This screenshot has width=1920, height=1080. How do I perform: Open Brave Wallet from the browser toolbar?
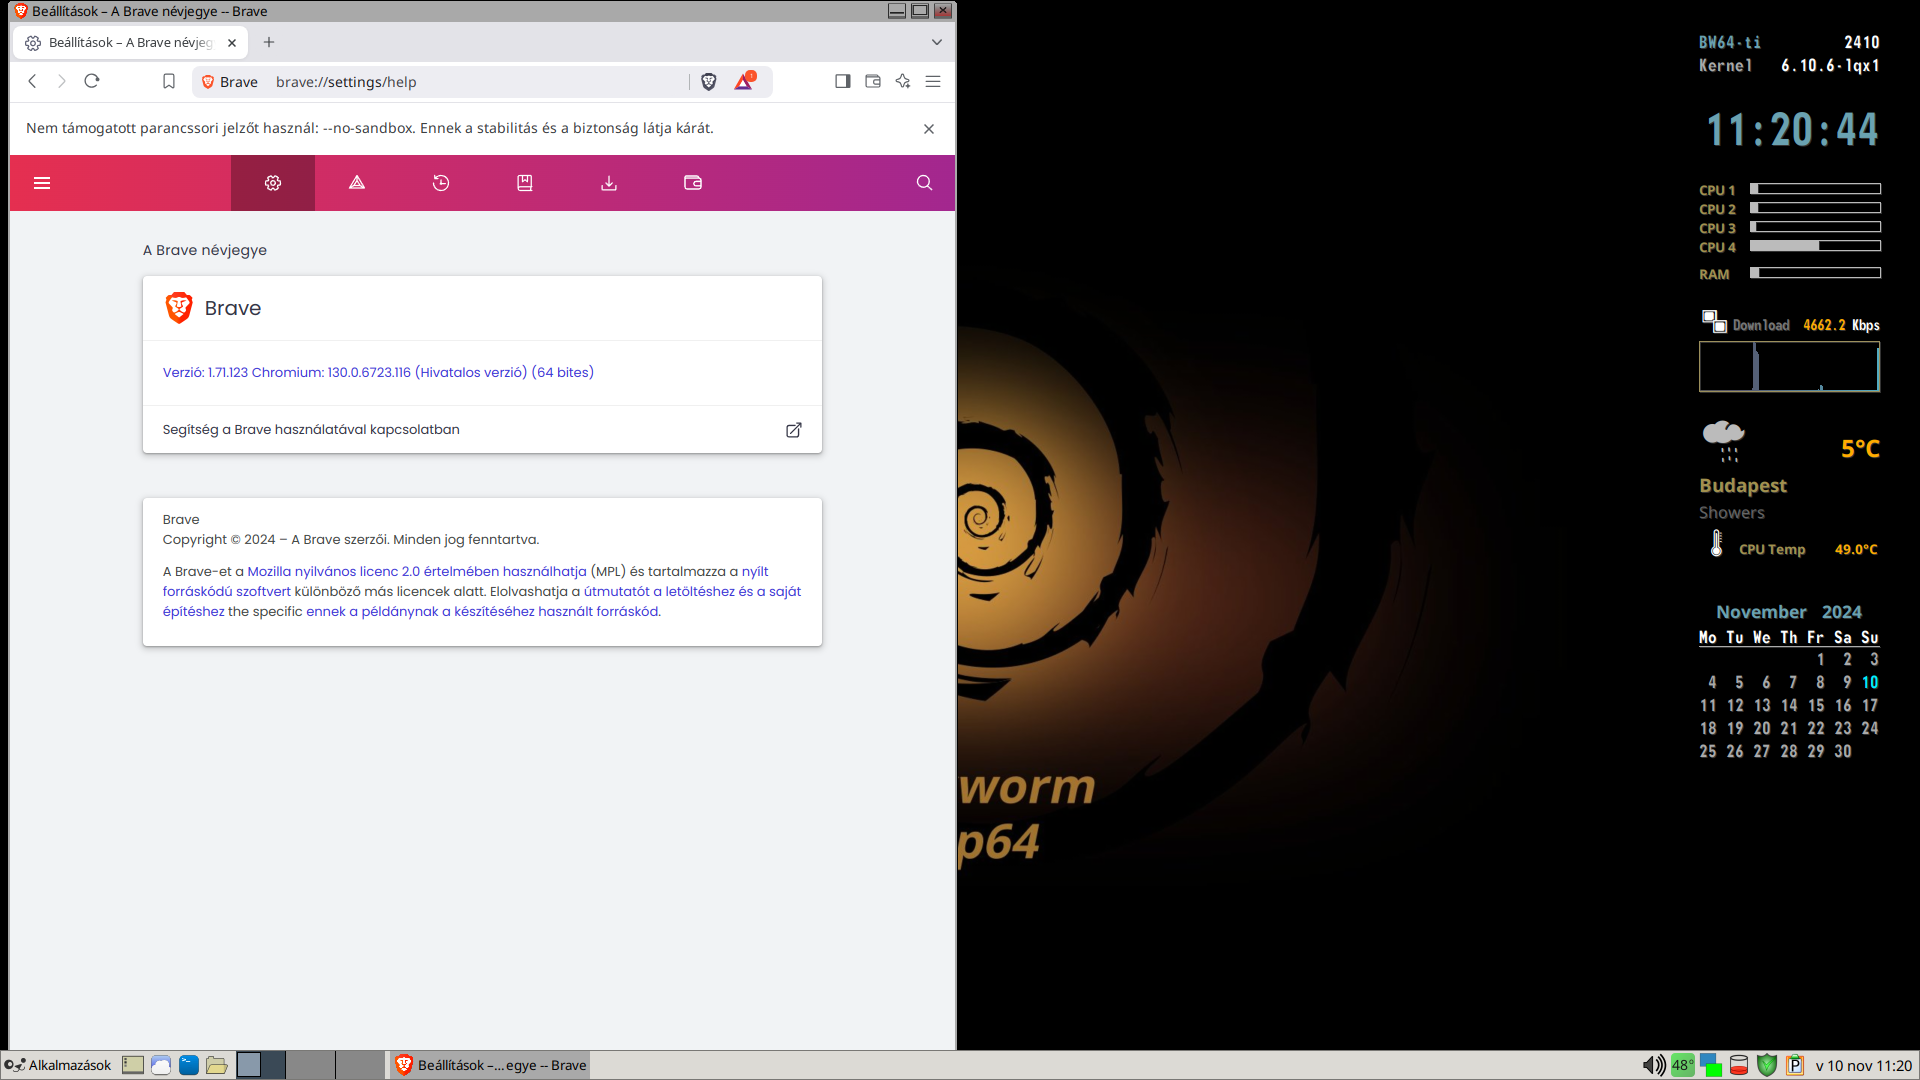873,82
